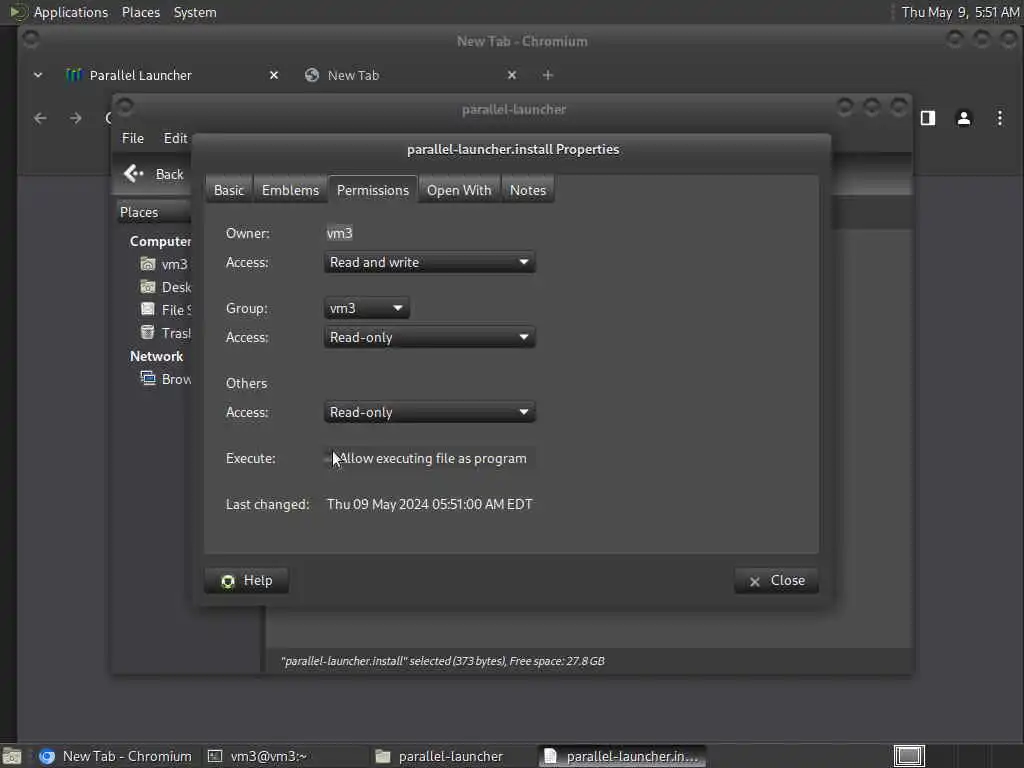This screenshot has width=1024, height=768.
Task: Click the File System icon in sidebar
Action: click(148, 310)
